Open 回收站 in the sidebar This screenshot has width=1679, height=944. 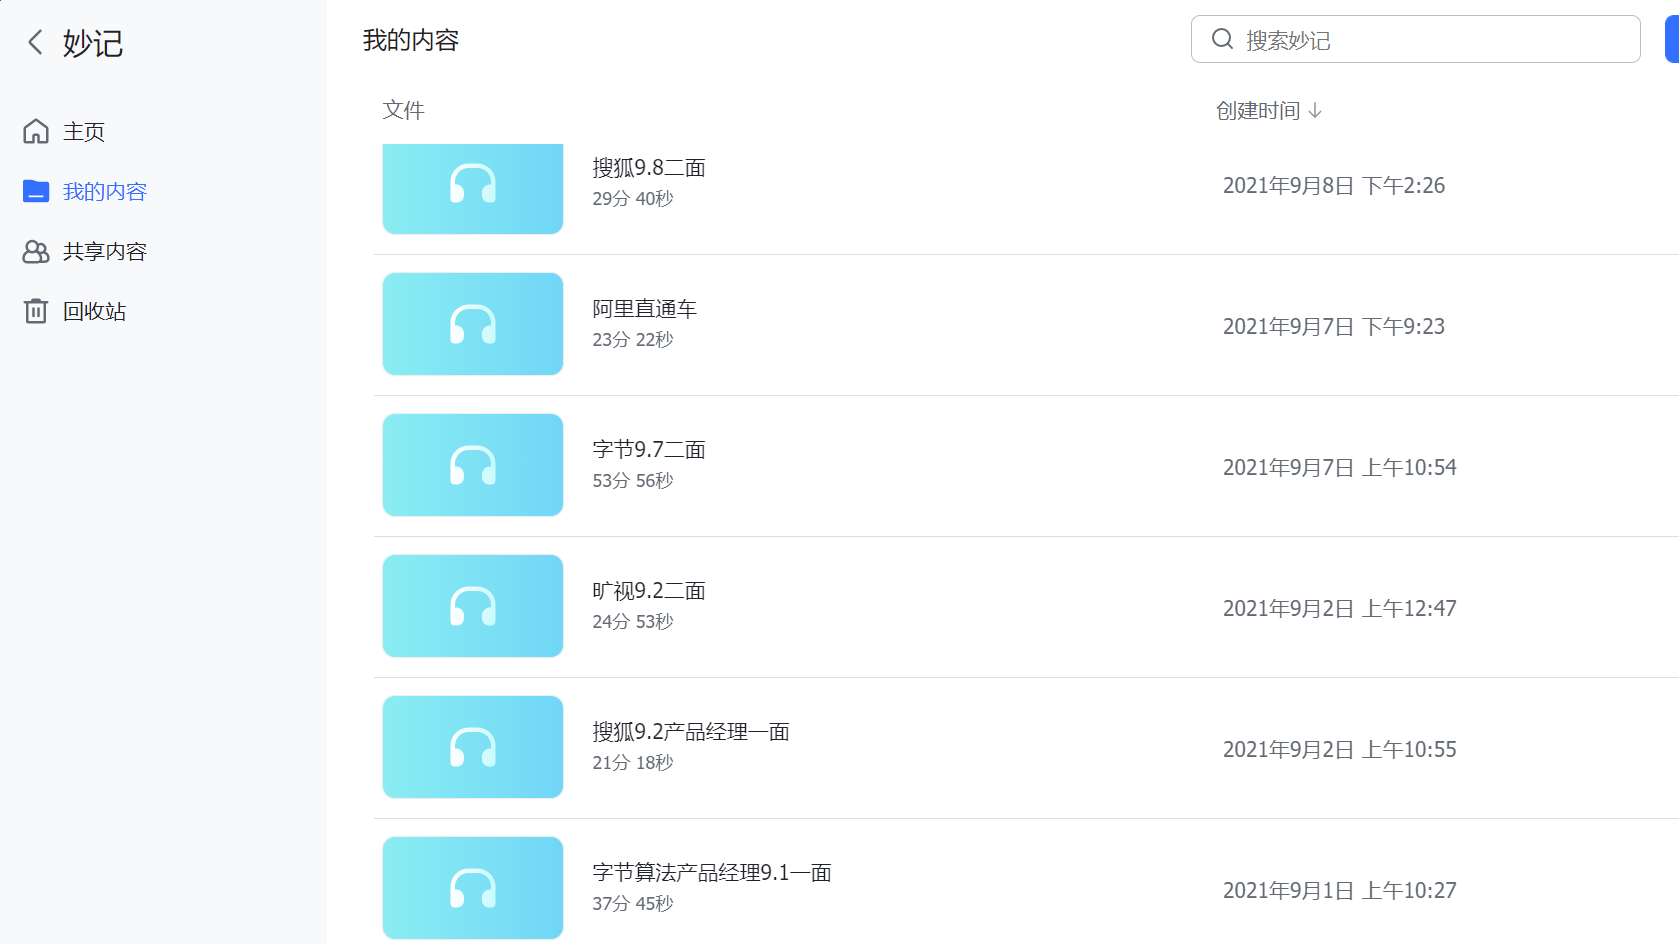pos(94,311)
